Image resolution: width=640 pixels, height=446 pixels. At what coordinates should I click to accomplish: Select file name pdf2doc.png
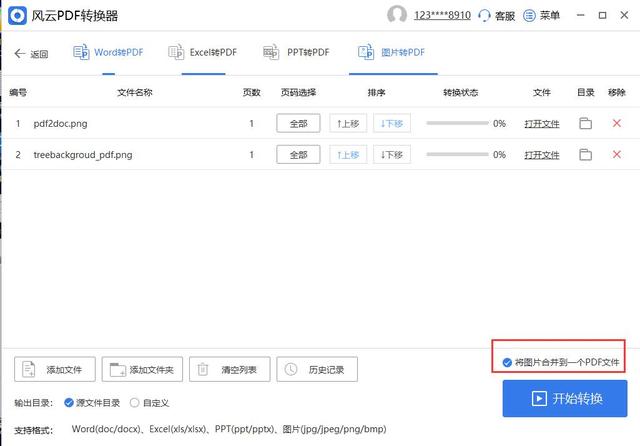point(60,123)
